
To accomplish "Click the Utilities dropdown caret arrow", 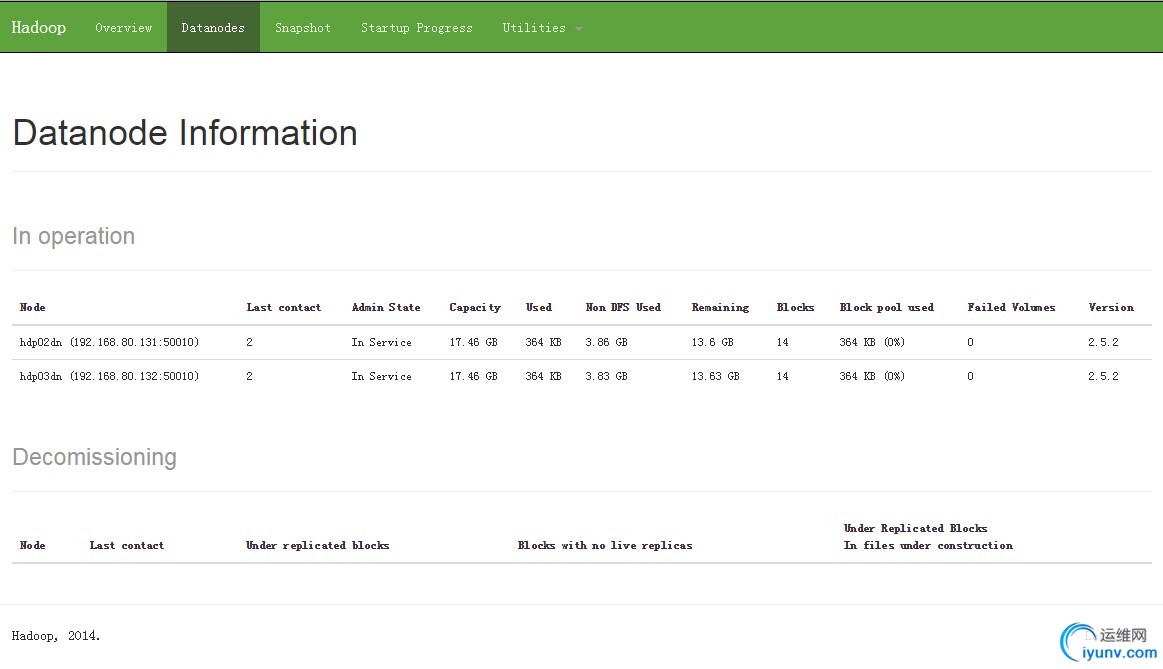I will coord(579,29).
